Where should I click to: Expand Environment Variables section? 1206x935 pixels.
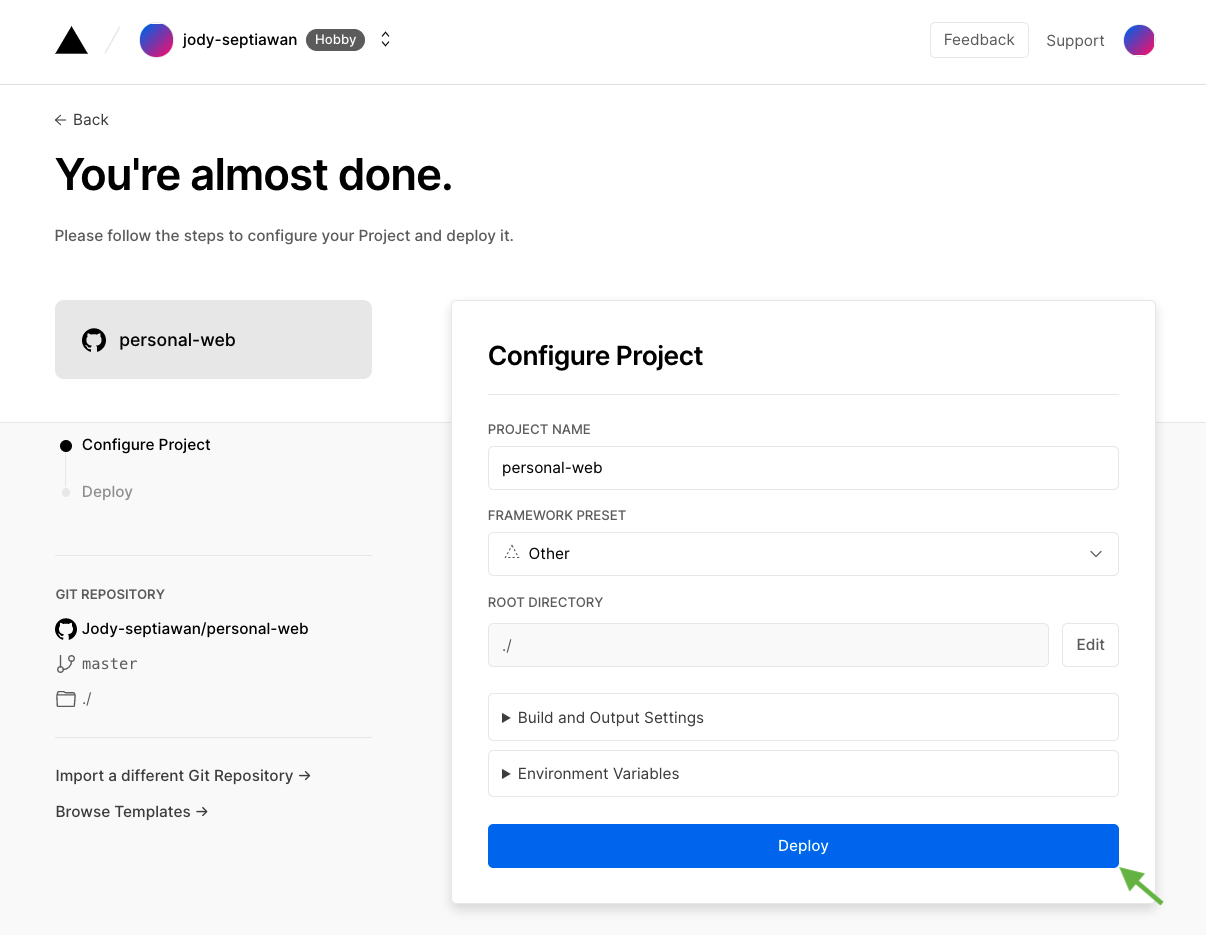803,773
